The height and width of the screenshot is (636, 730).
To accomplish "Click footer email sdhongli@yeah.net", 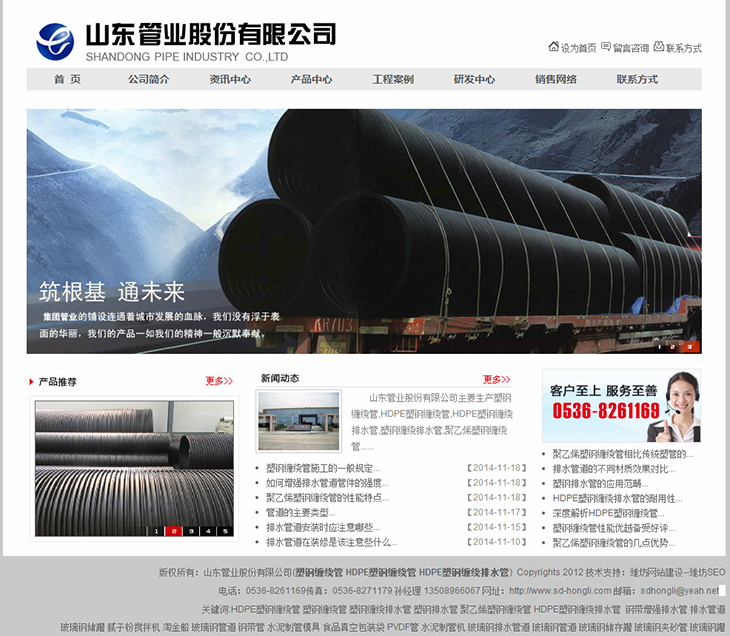I will (680, 591).
